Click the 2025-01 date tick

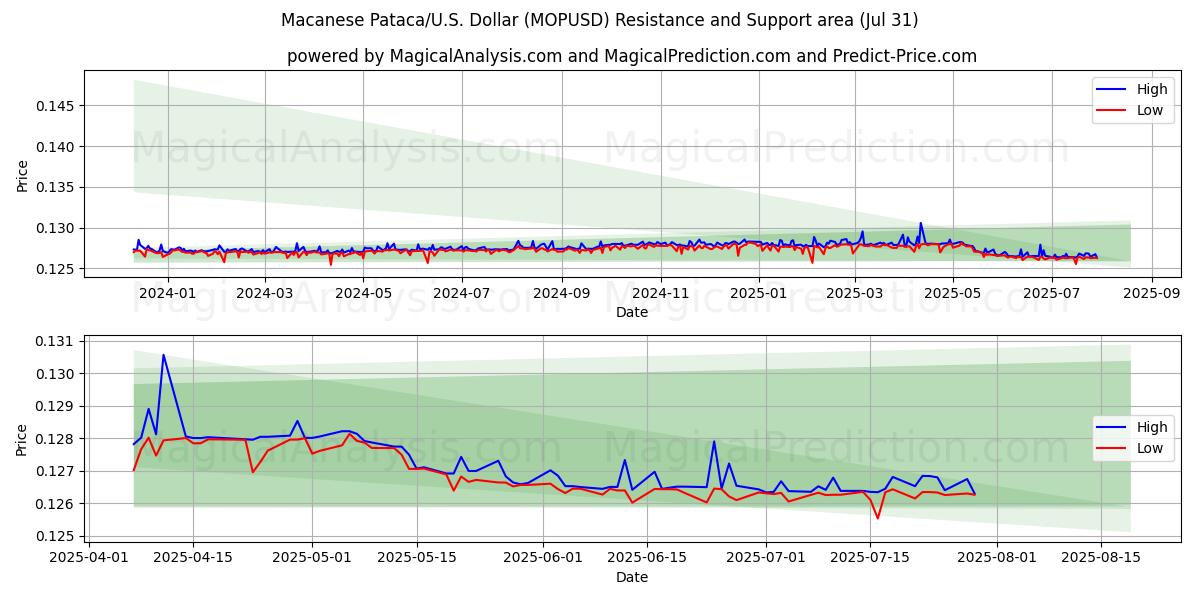coord(760,293)
